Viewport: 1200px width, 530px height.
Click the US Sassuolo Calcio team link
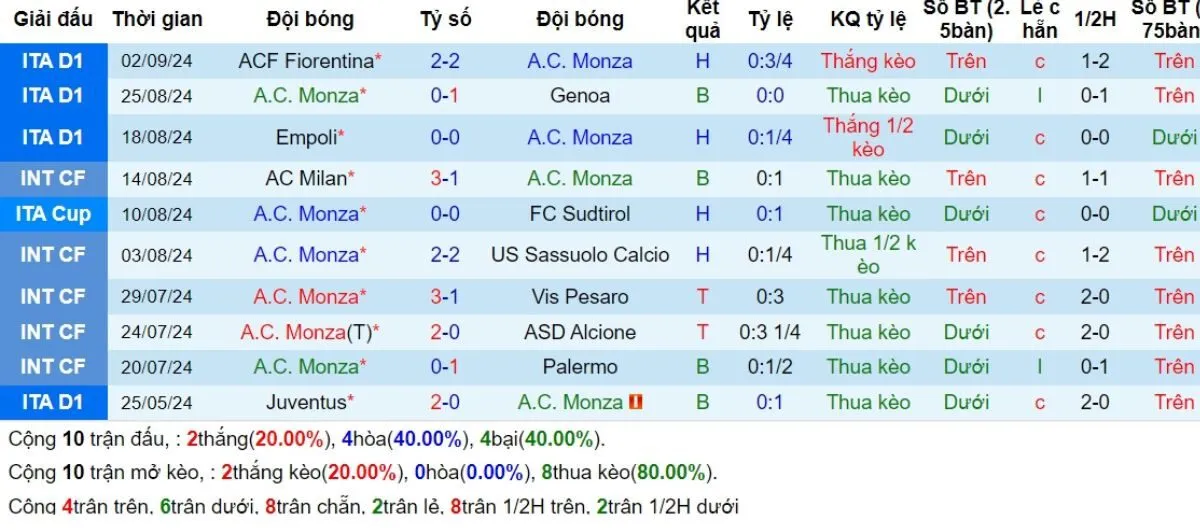click(x=580, y=254)
